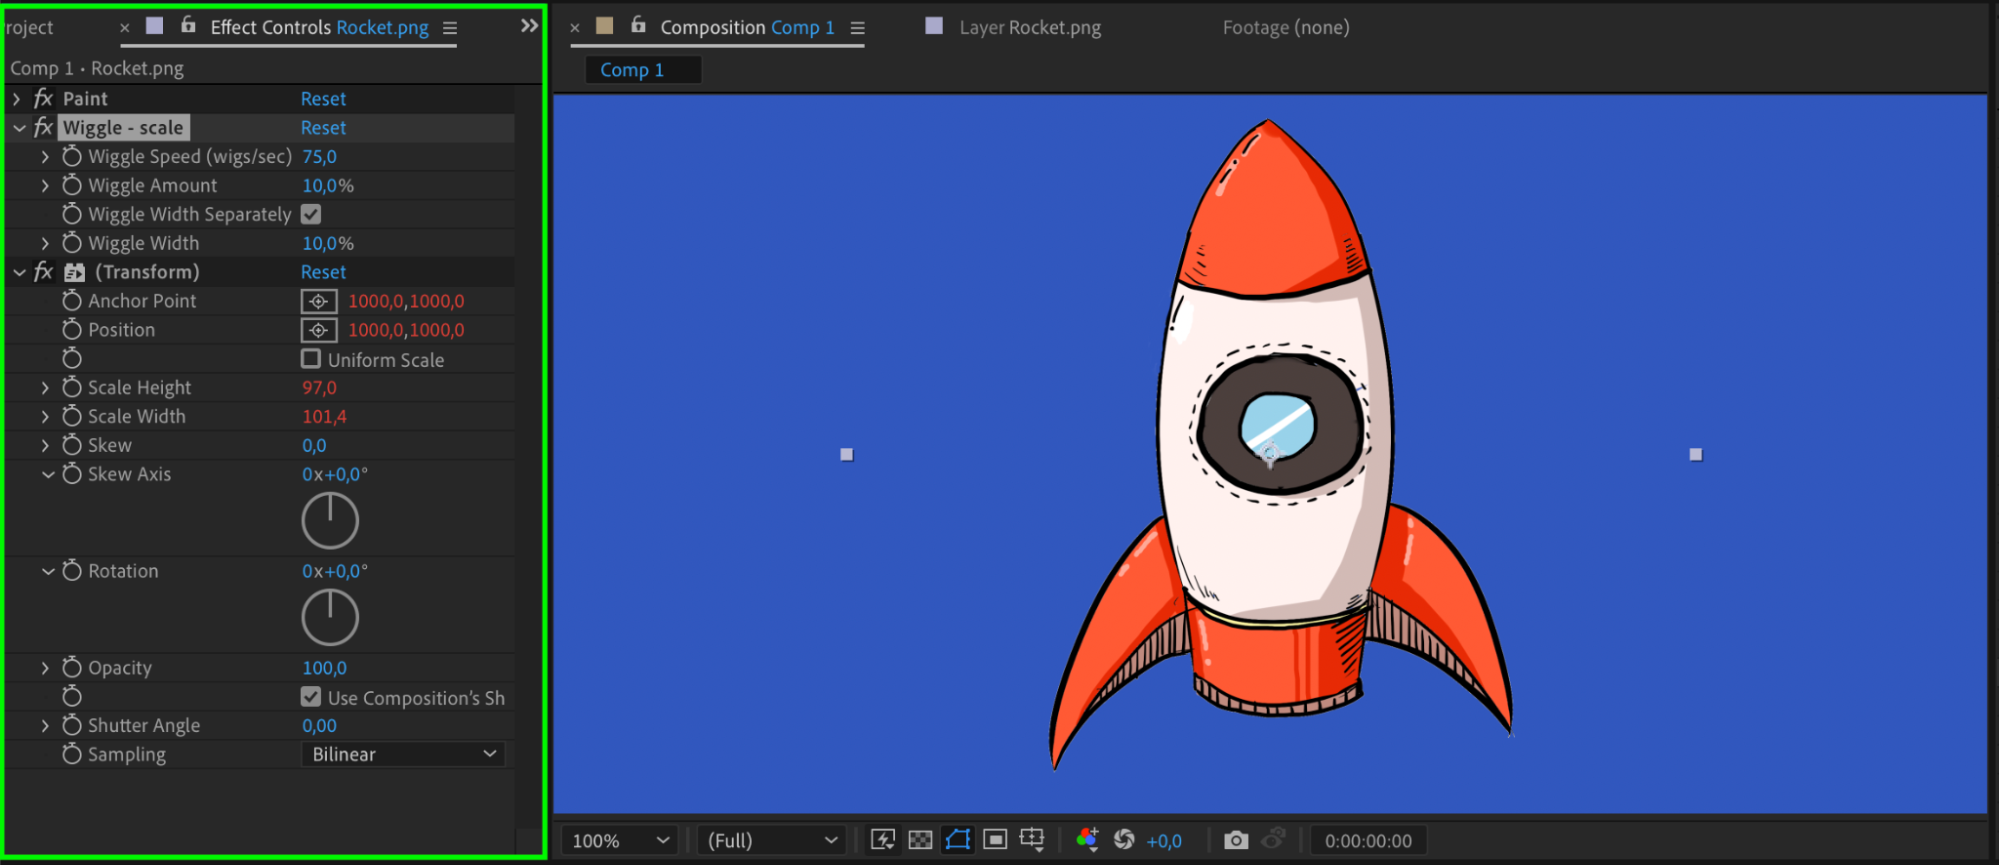Take a snapshot with camera icon

[1236, 840]
